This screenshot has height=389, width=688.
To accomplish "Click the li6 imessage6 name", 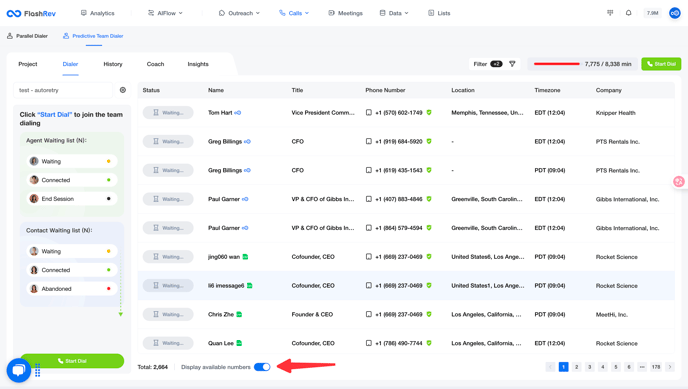I will click(x=226, y=286).
